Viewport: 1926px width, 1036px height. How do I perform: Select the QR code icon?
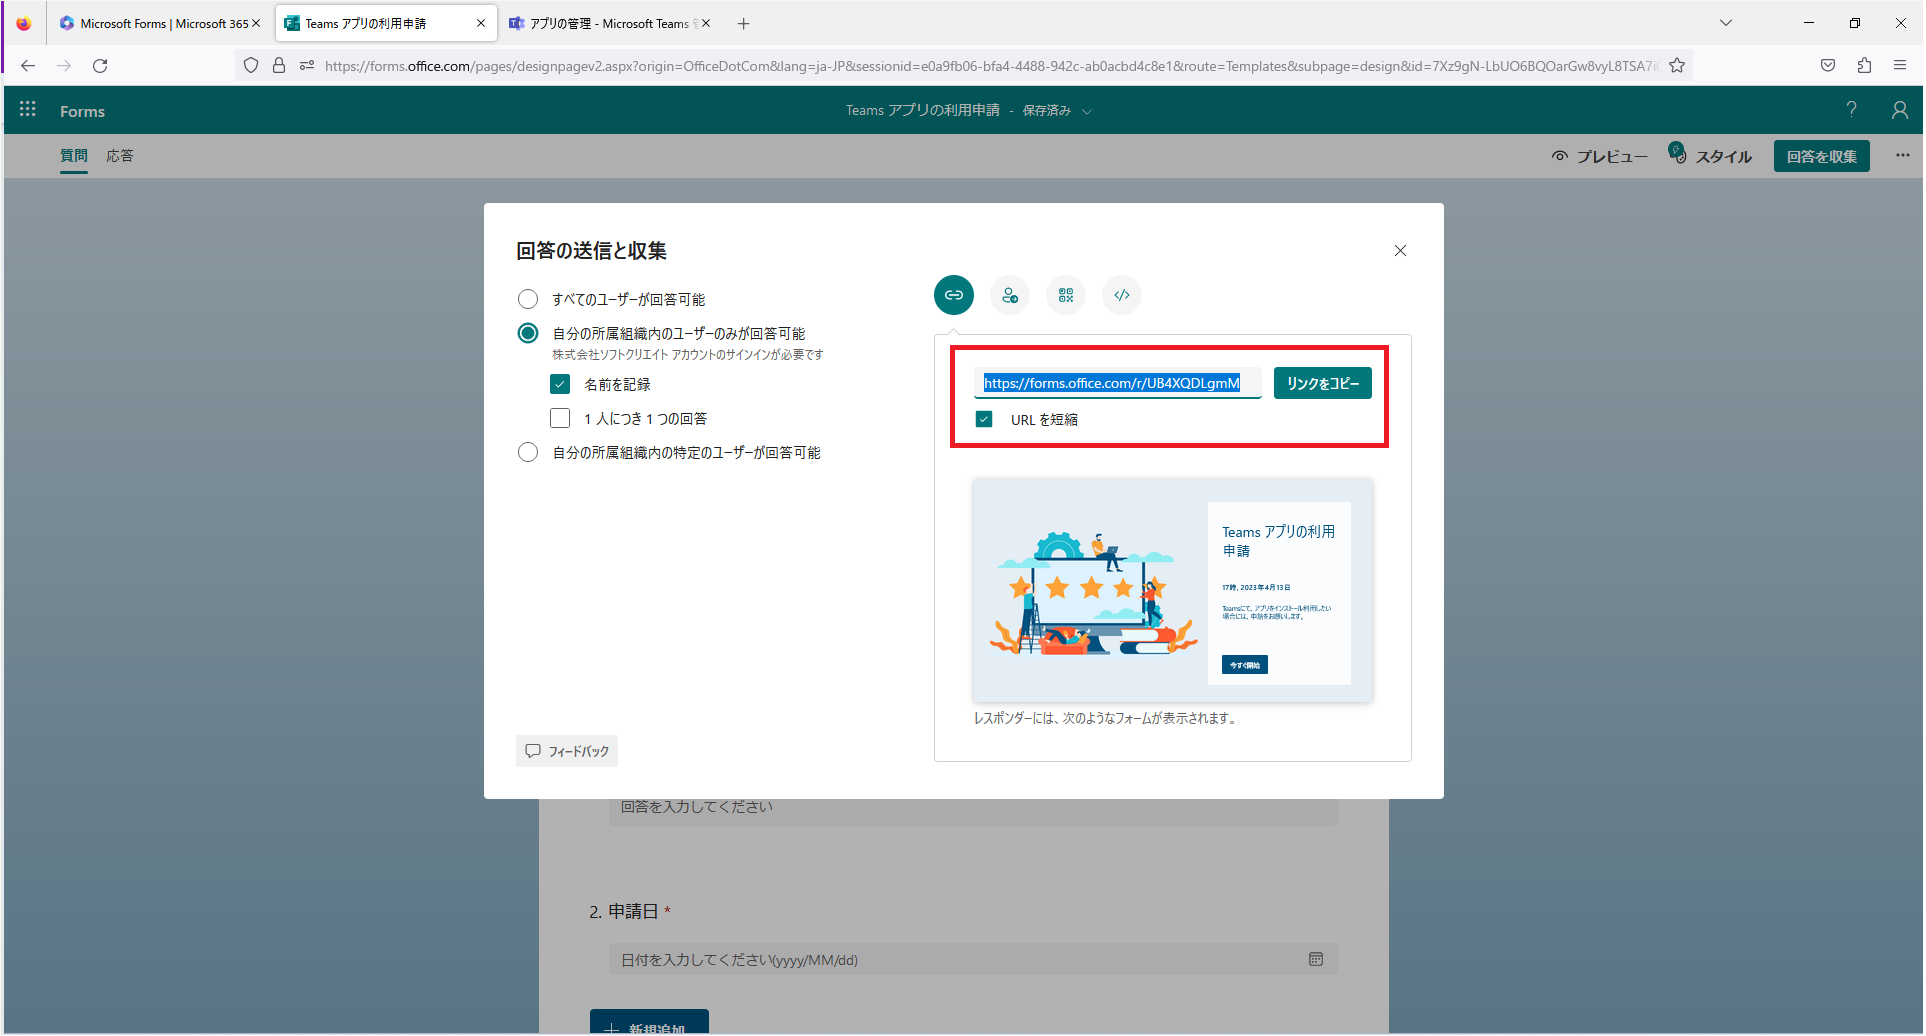click(1066, 295)
